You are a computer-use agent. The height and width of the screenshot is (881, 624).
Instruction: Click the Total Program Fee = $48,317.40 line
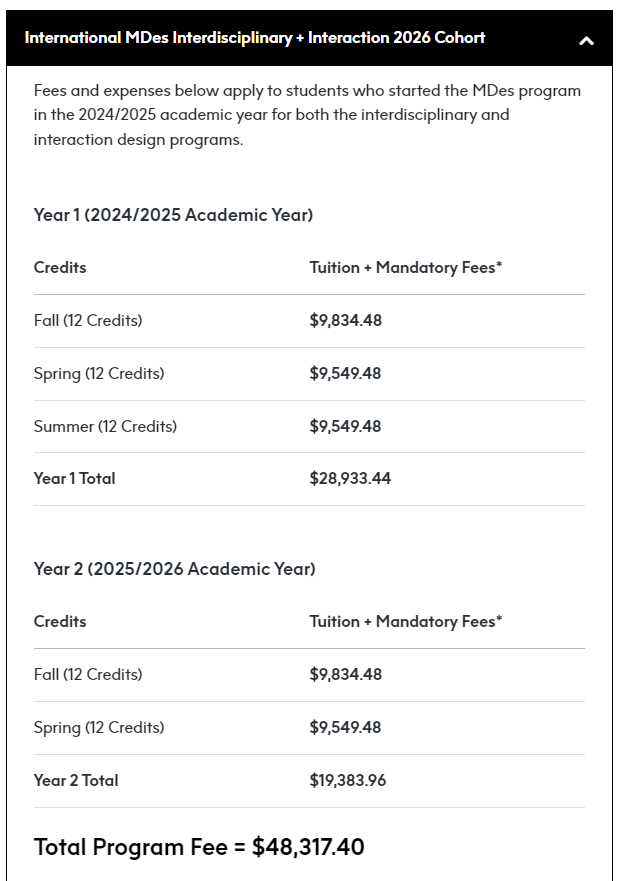click(x=199, y=847)
